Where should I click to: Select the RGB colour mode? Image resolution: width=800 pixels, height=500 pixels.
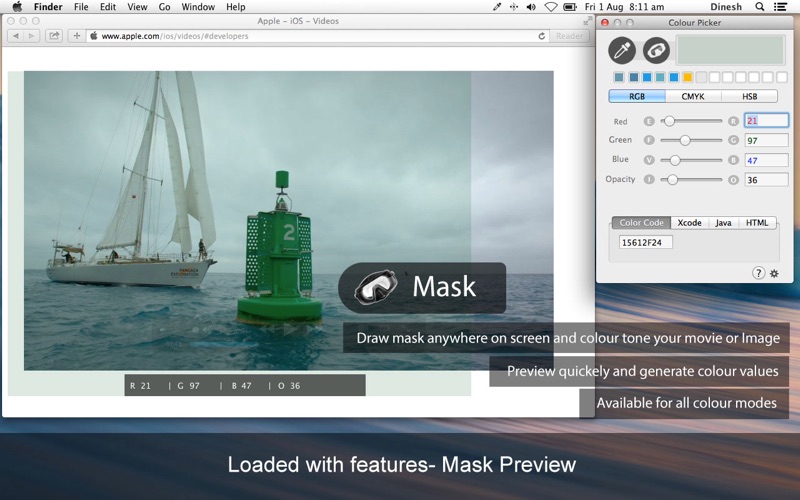click(x=637, y=97)
